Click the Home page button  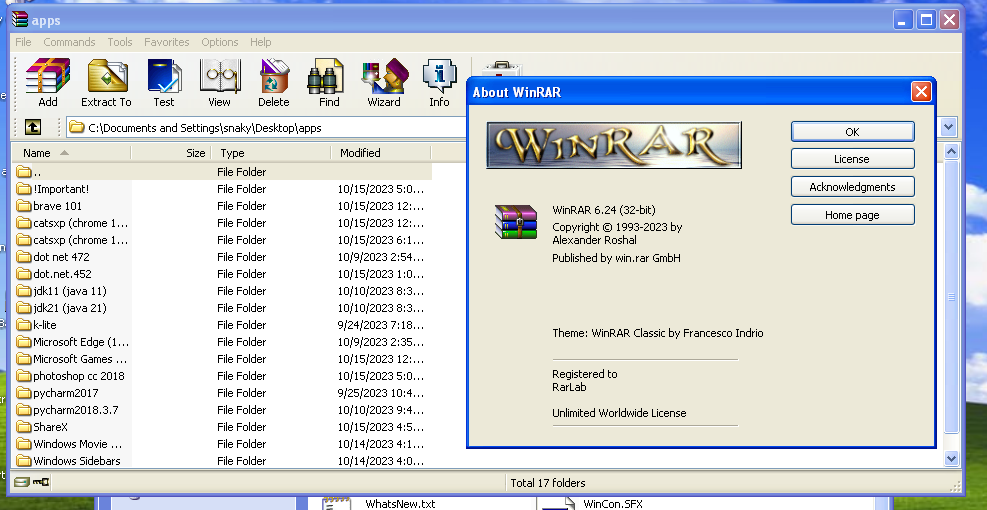click(852, 215)
